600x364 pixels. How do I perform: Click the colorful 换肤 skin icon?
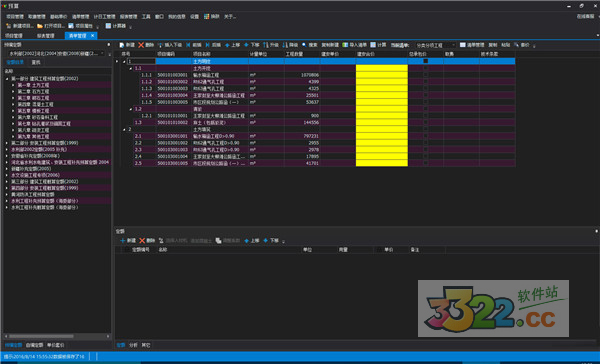click(x=207, y=16)
